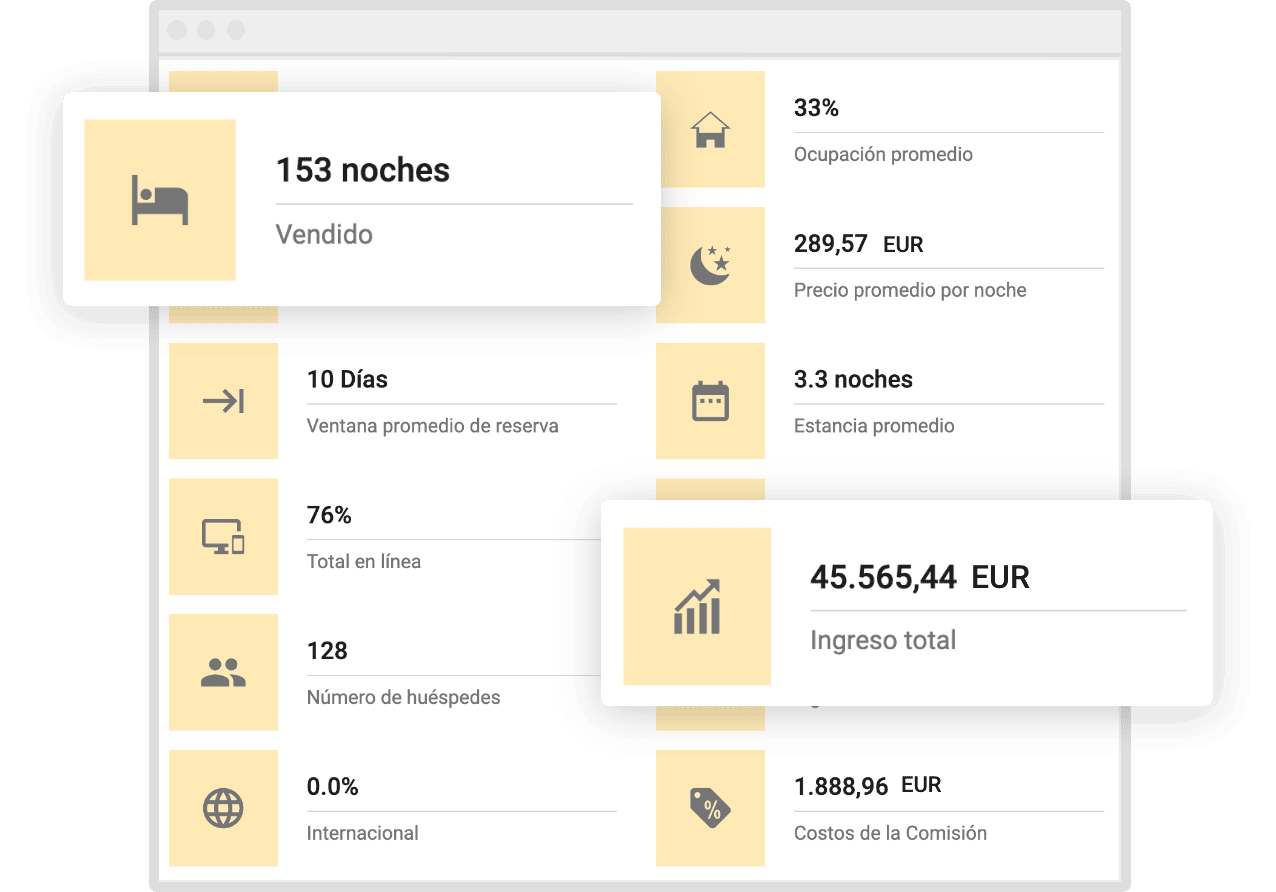Click the Vendido label
Image resolution: width=1276 pixels, height=892 pixels.
[x=324, y=234]
